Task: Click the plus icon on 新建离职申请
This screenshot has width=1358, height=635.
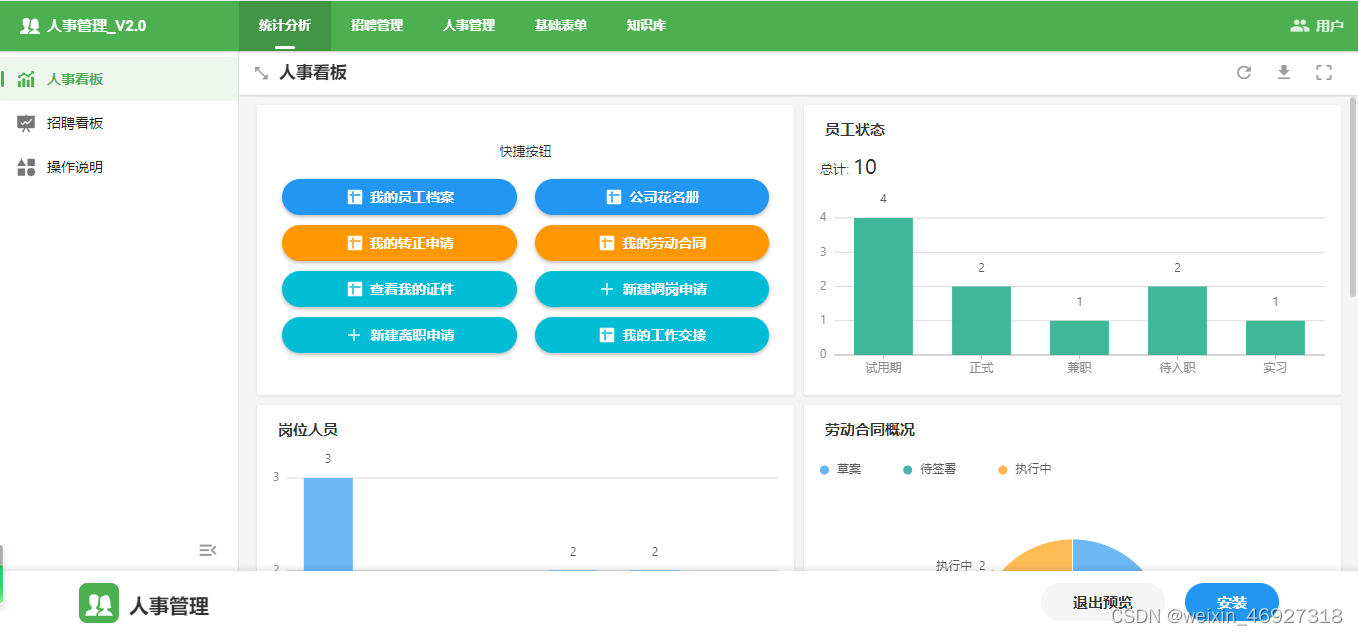Action: click(354, 335)
